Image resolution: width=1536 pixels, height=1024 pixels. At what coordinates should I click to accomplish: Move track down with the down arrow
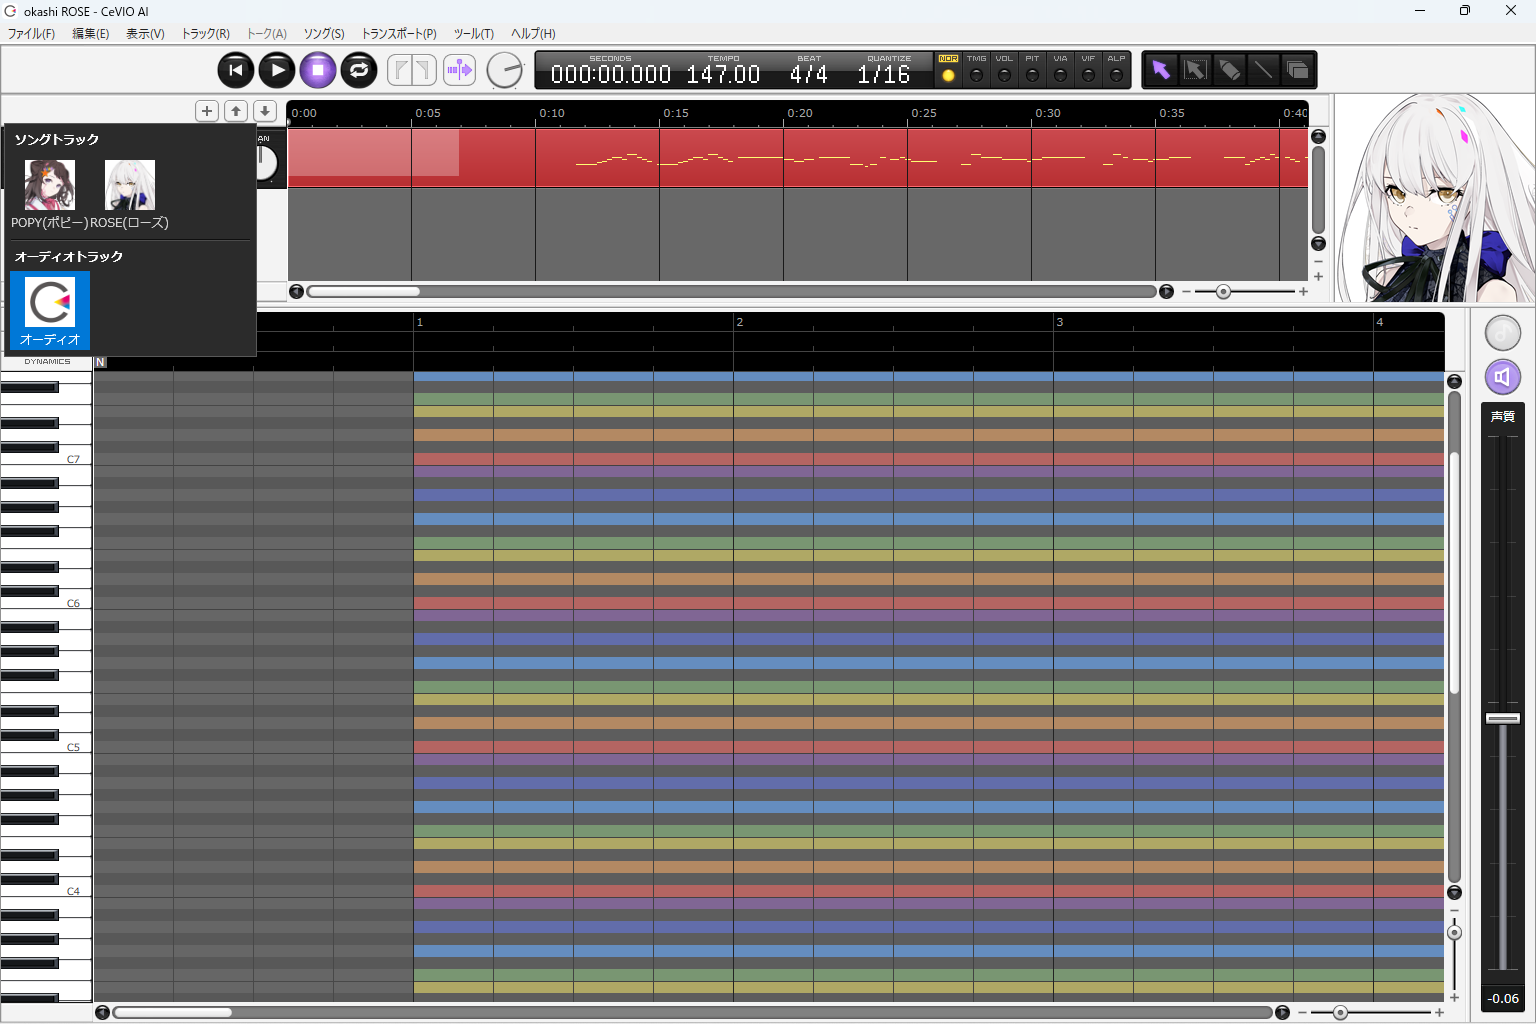click(x=265, y=111)
